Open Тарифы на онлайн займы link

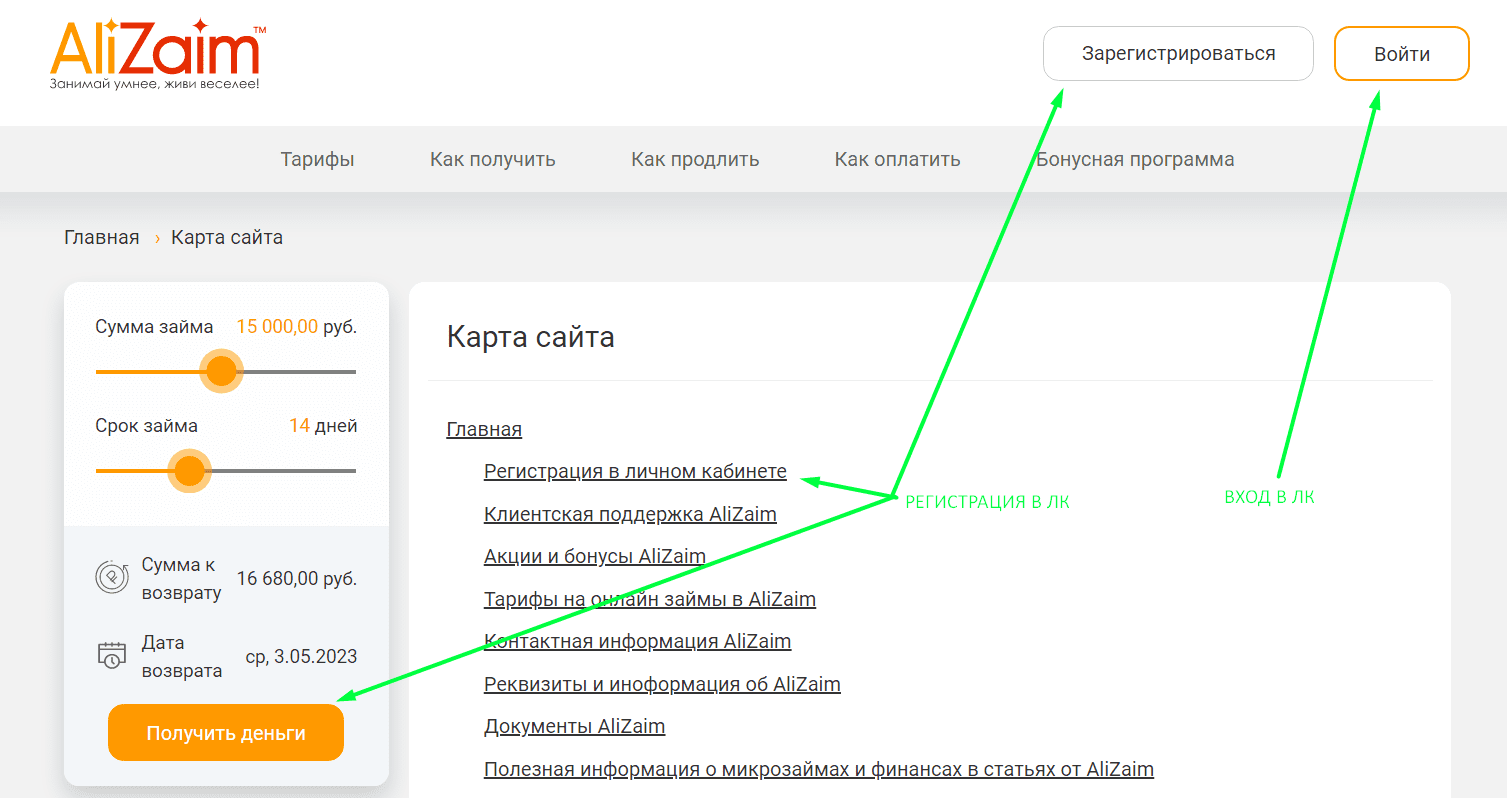(x=650, y=600)
